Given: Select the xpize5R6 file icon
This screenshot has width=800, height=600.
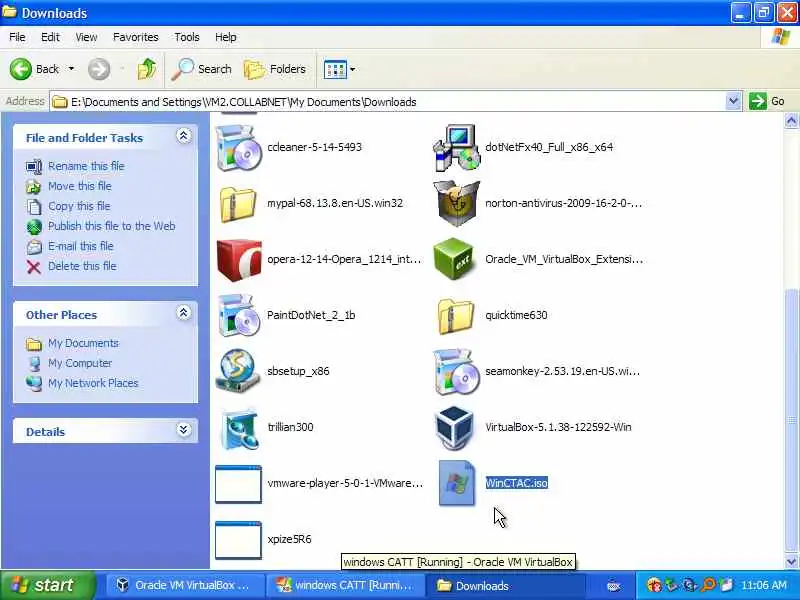Looking at the screenshot, I should pos(238,540).
